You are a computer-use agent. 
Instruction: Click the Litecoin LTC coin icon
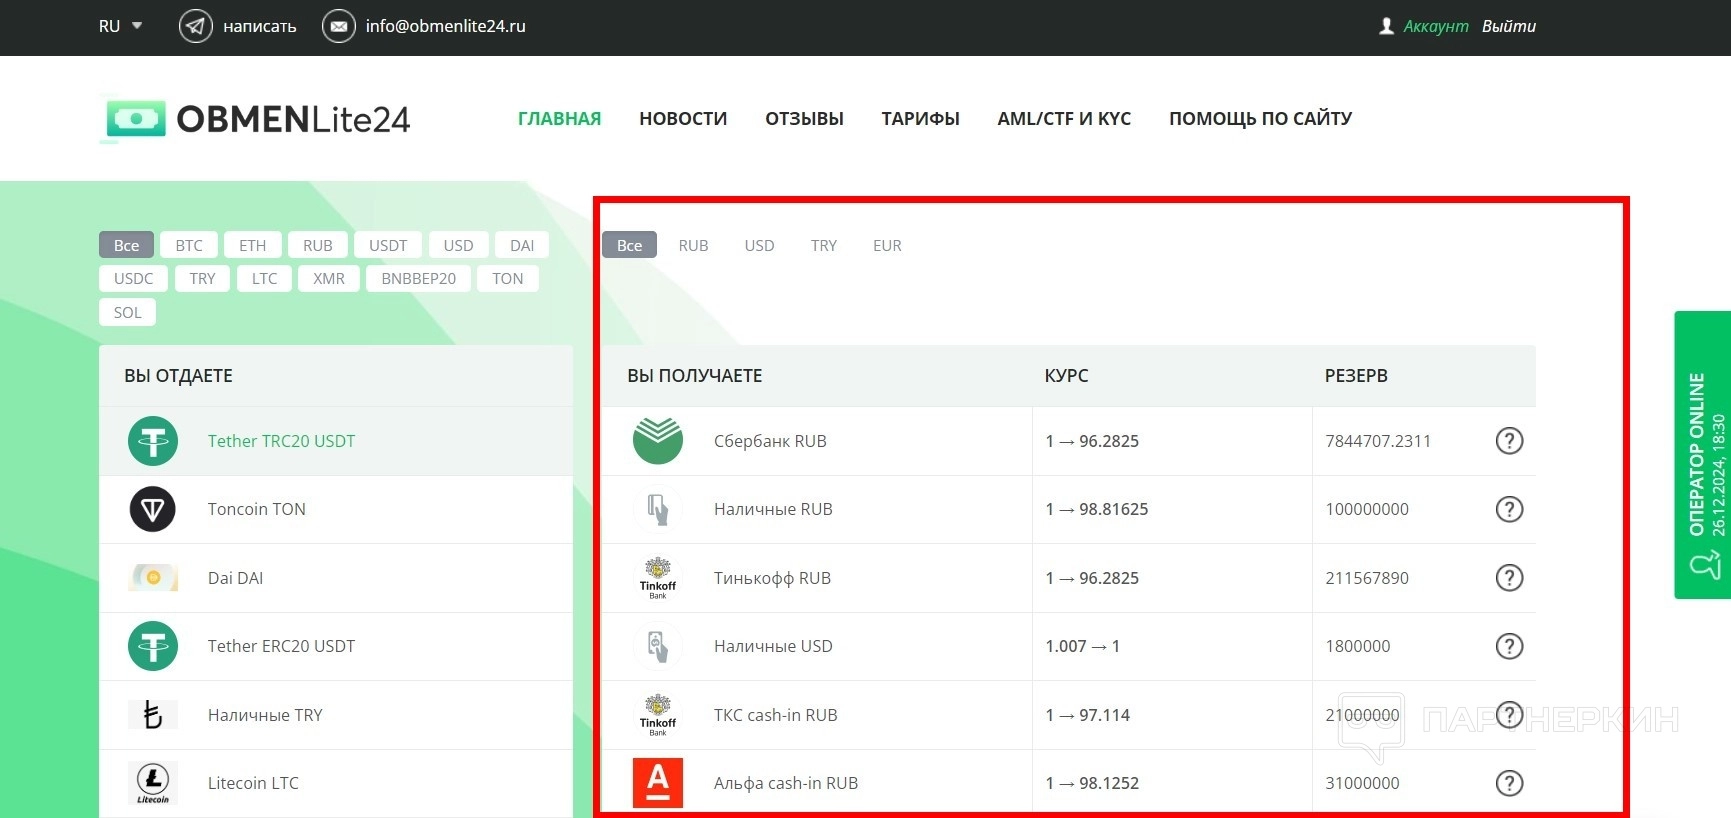click(153, 783)
